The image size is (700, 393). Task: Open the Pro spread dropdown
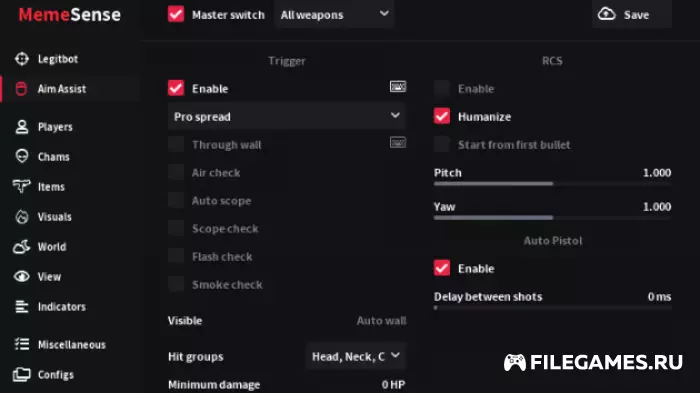click(287, 116)
